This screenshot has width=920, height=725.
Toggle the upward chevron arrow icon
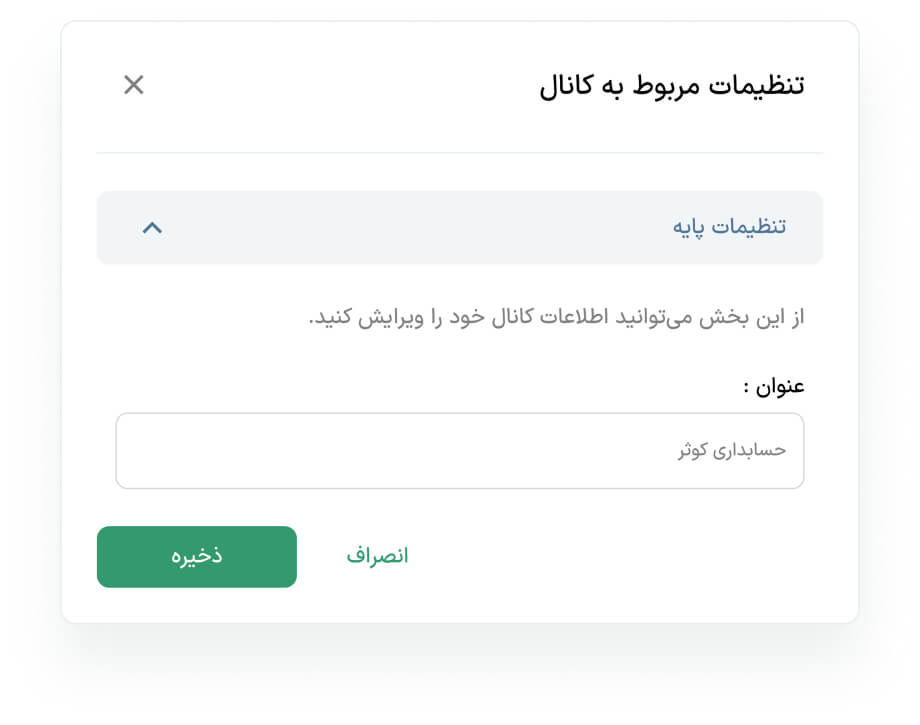152,228
